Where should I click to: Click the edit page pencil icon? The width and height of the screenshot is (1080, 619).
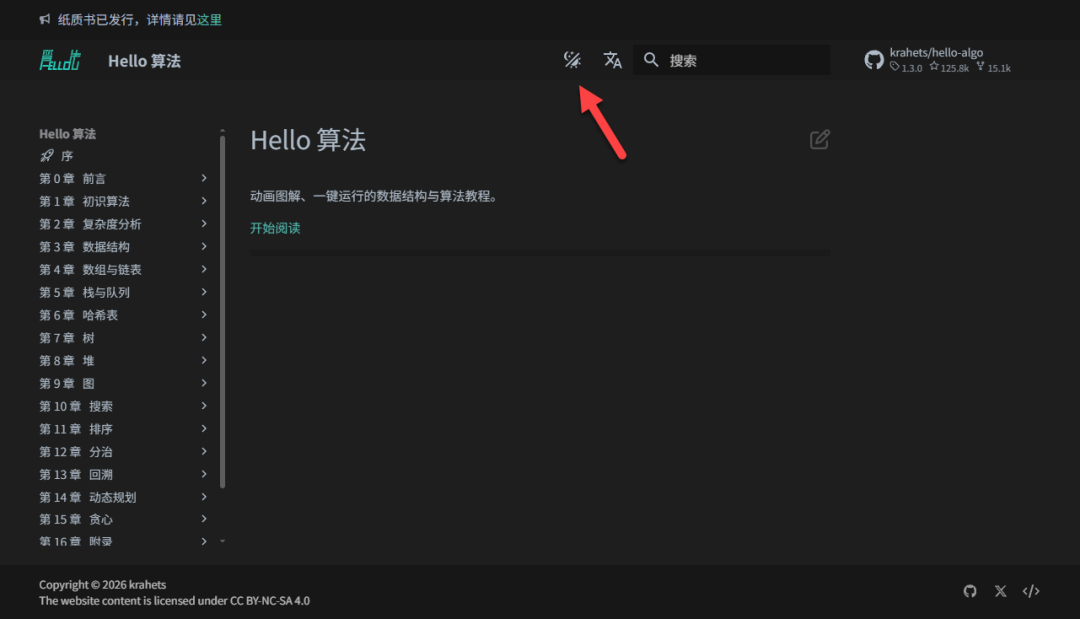coord(819,140)
